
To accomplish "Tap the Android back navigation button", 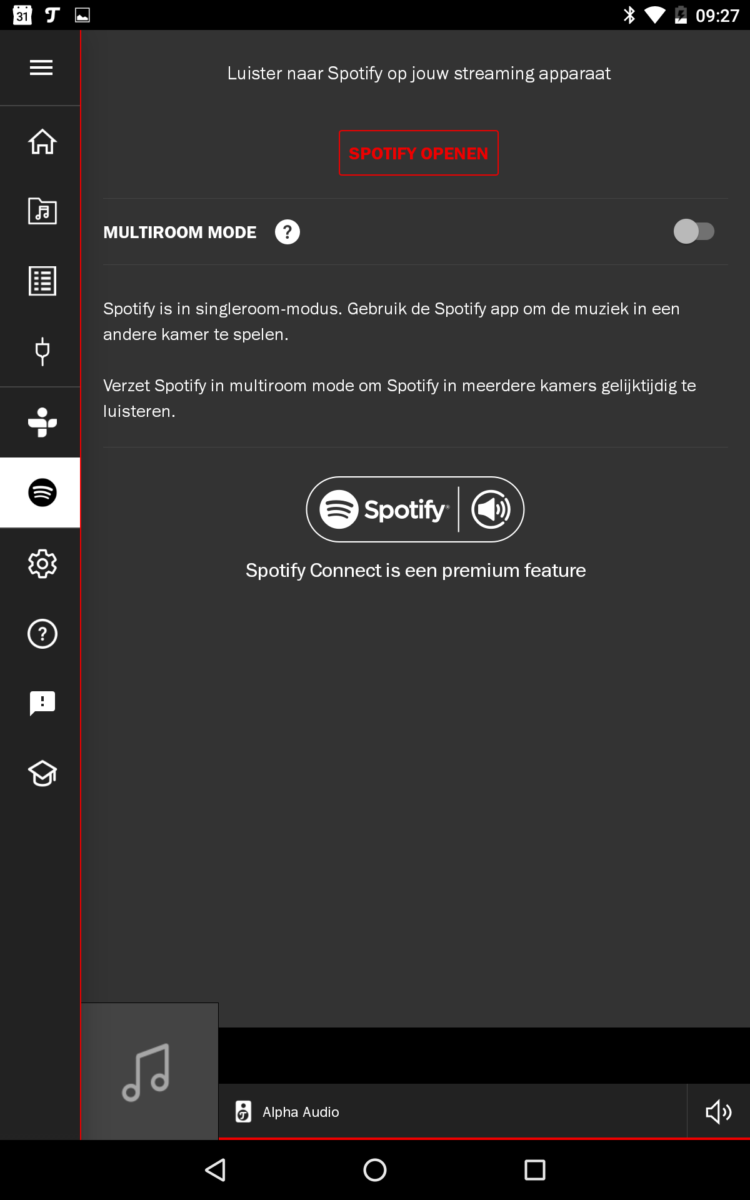I will (x=215, y=1169).
